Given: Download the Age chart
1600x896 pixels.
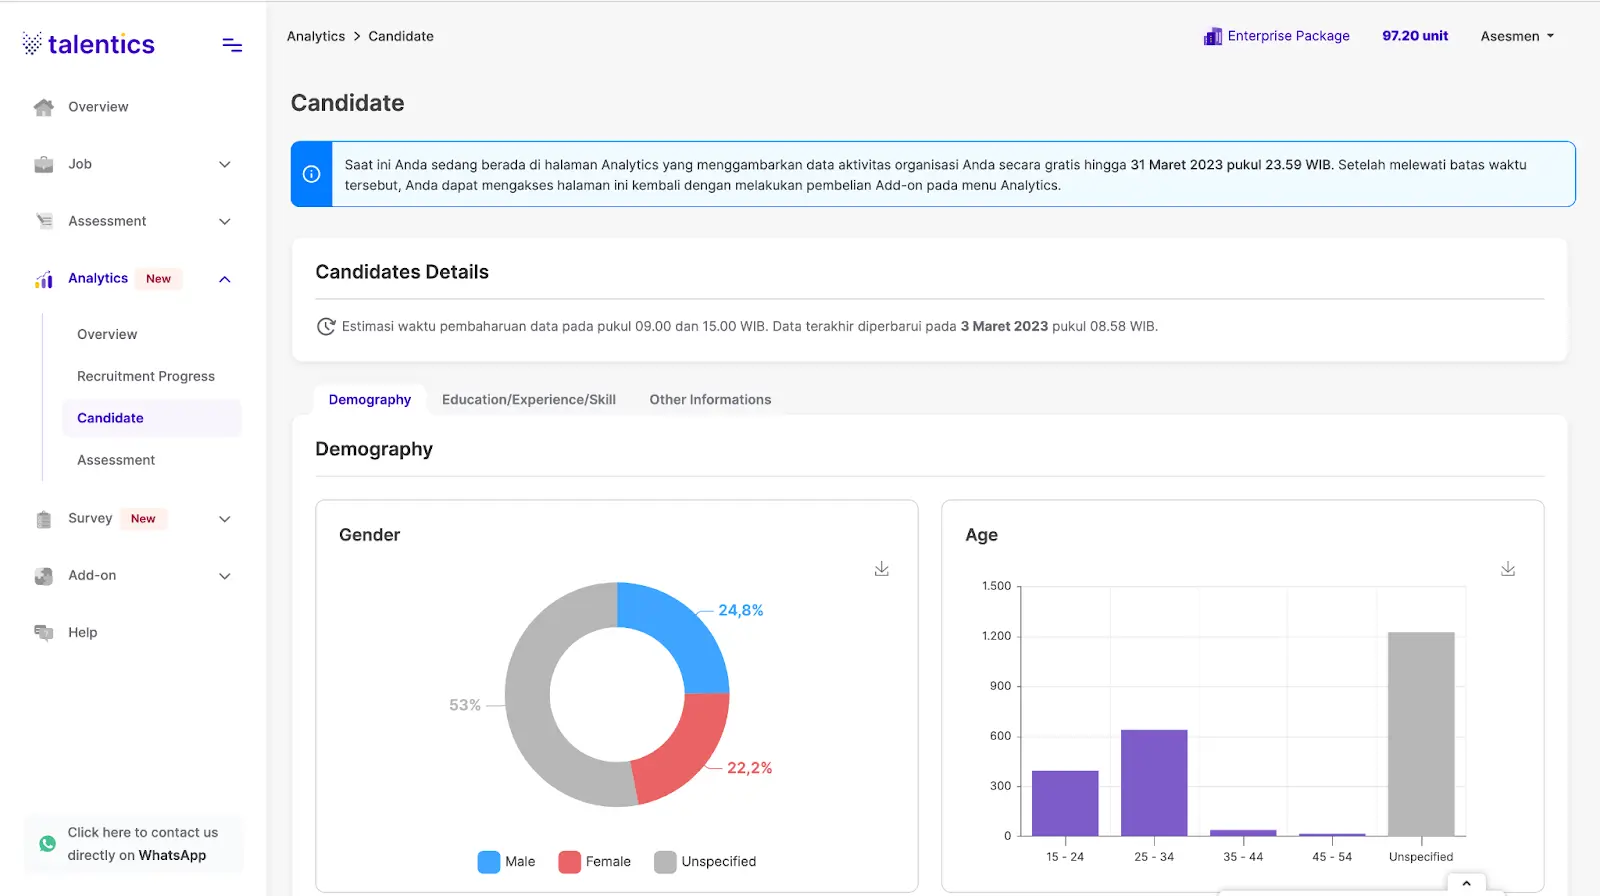Looking at the screenshot, I should point(1508,569).
